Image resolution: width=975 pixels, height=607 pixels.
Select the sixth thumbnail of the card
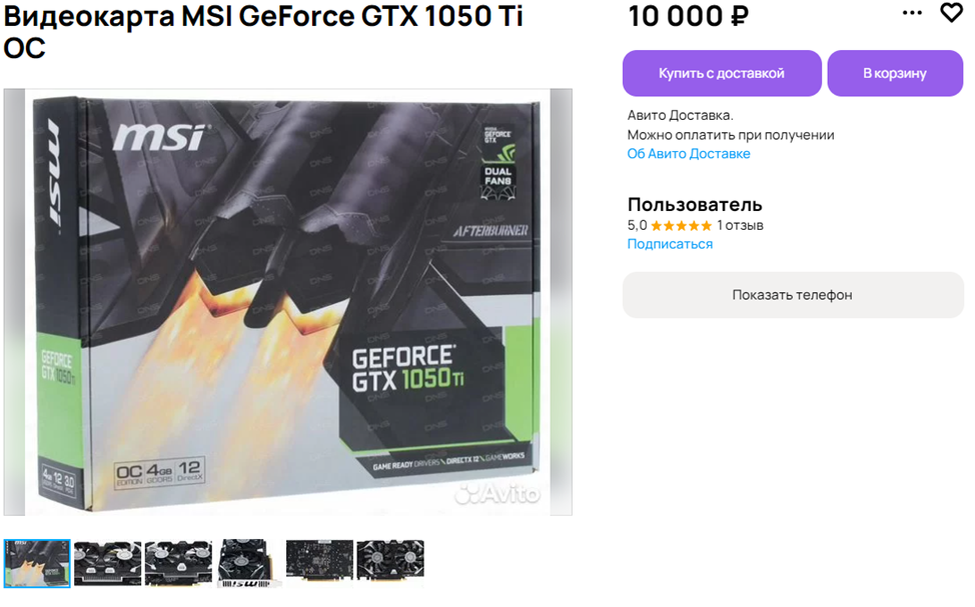coord(390,563)
